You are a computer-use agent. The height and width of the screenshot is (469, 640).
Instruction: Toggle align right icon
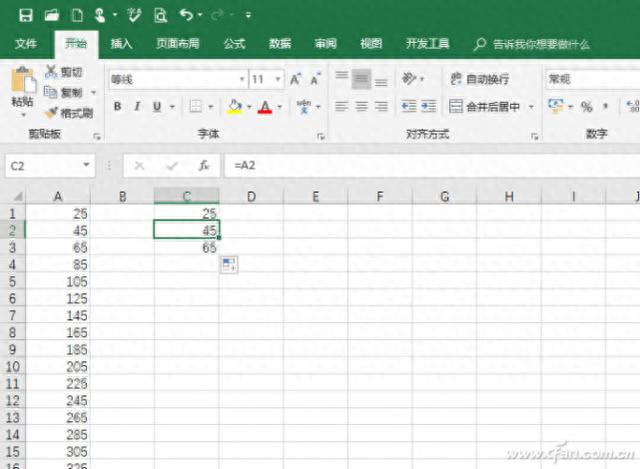pyautogui.click(x=381, y=107)
